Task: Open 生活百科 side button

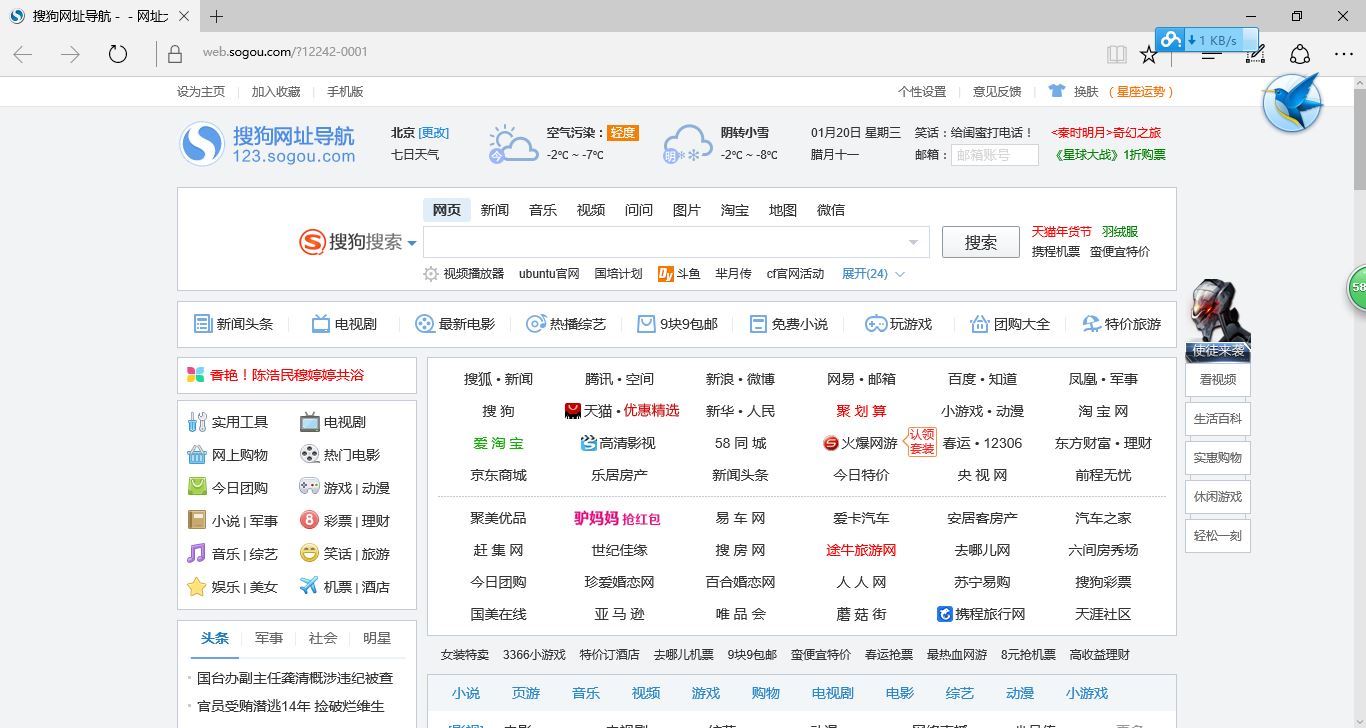Action: [1218, 418]
